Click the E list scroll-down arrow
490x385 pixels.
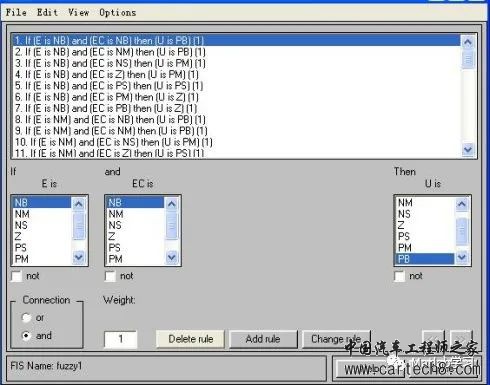click(79, 257)
